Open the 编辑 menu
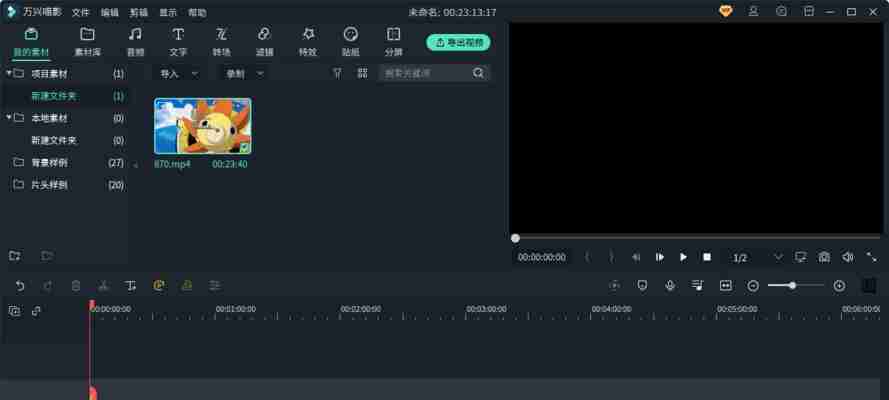The image size is (889, 400). pyautogui.click(x=110, y=12)
